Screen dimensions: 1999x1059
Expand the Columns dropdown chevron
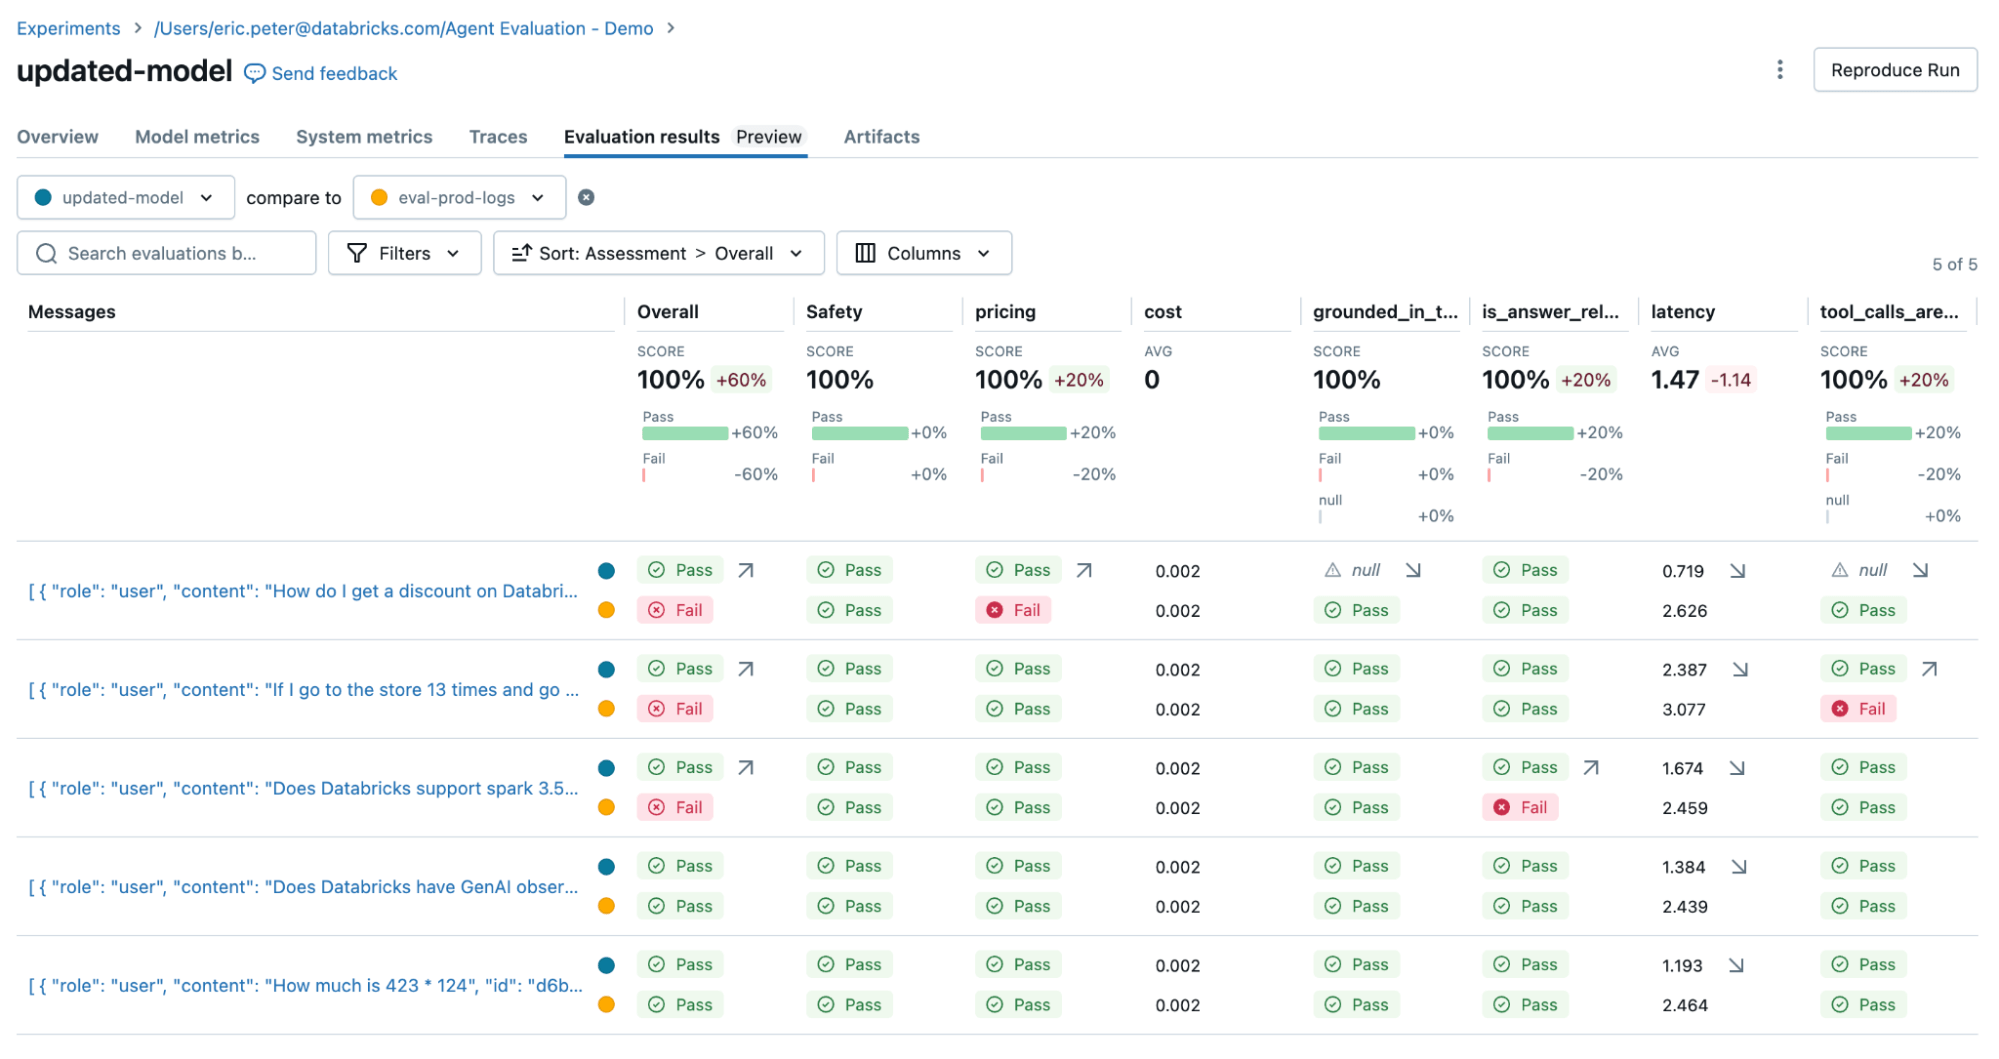tap(984, 254)
